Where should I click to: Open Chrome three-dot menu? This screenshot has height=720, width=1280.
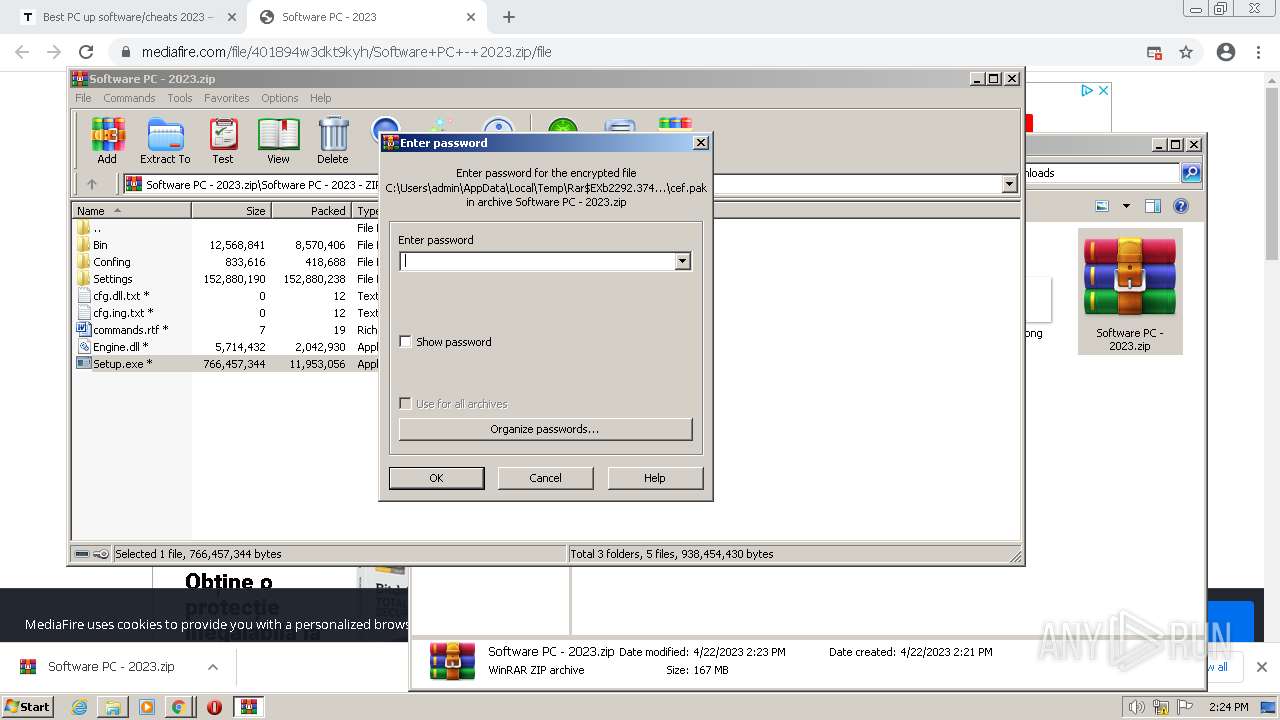[1259, 52]
